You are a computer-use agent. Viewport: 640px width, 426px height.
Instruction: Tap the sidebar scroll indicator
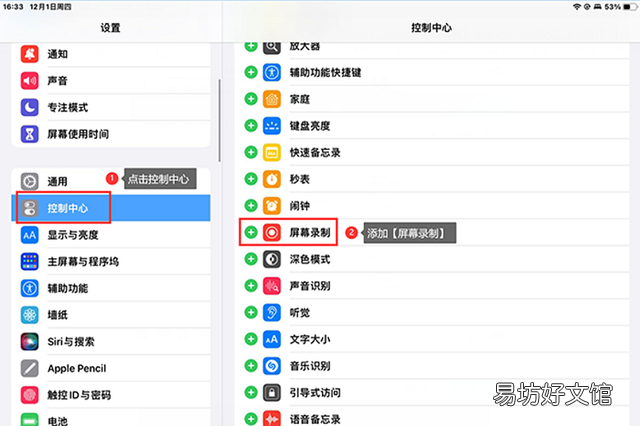(x=219, y=120)
